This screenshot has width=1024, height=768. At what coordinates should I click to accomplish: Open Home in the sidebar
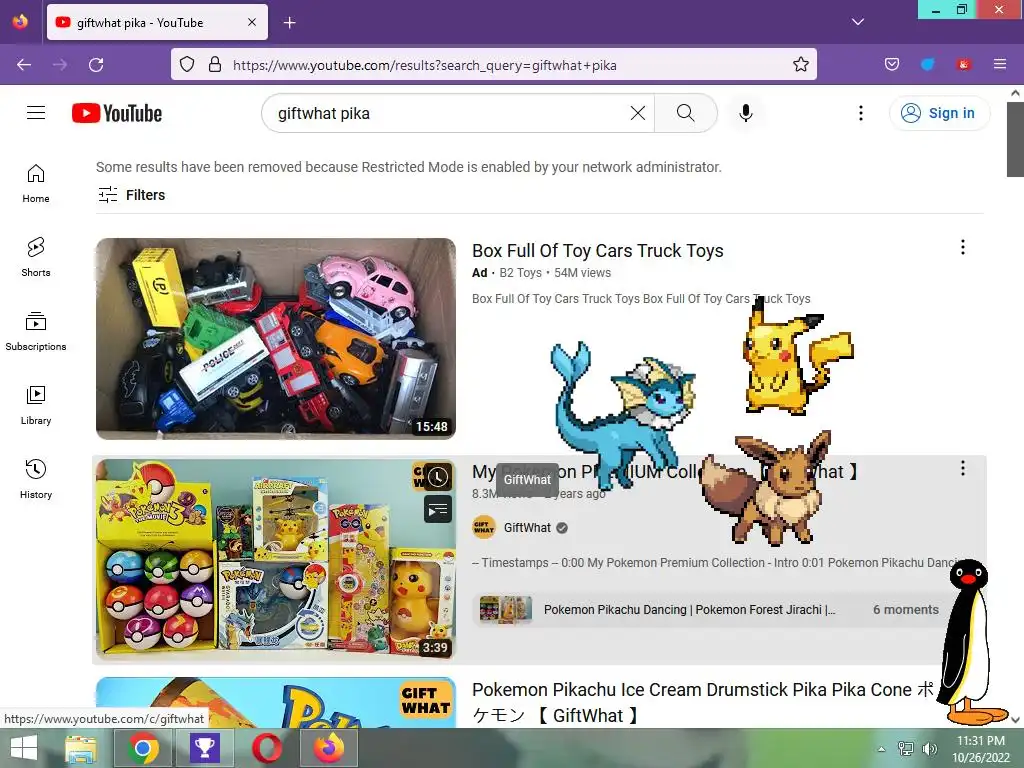[x=36, y=184]
